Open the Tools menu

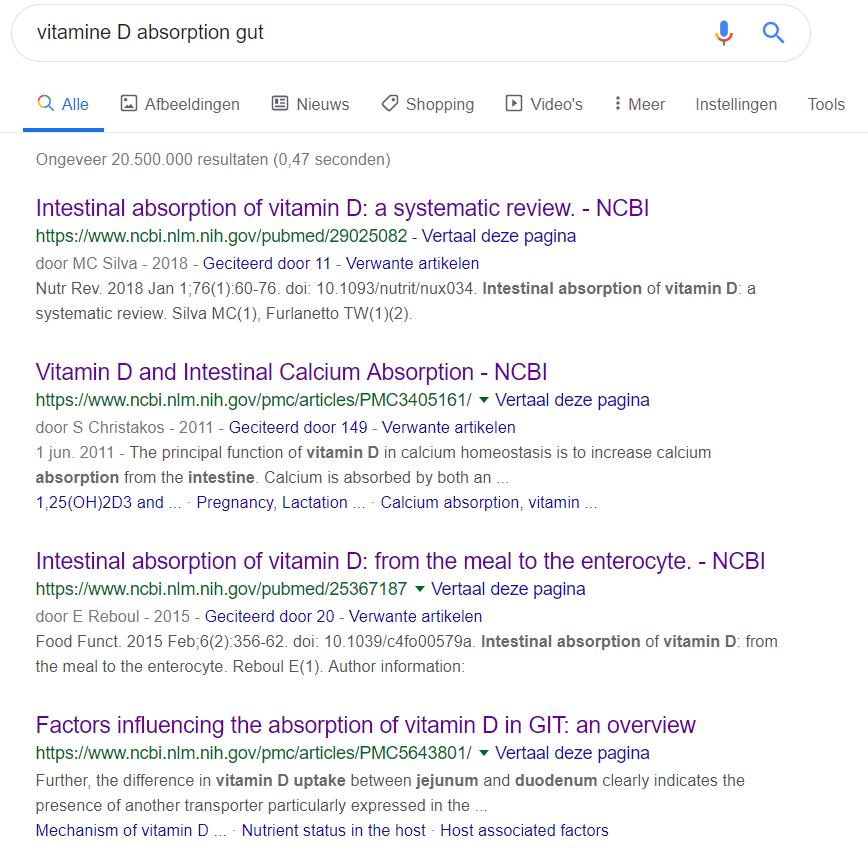tap(826, 104)
